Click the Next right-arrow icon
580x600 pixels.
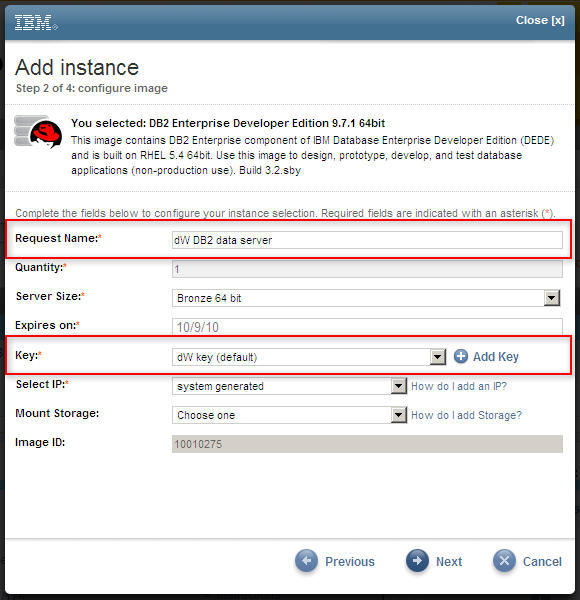point(417,561)
